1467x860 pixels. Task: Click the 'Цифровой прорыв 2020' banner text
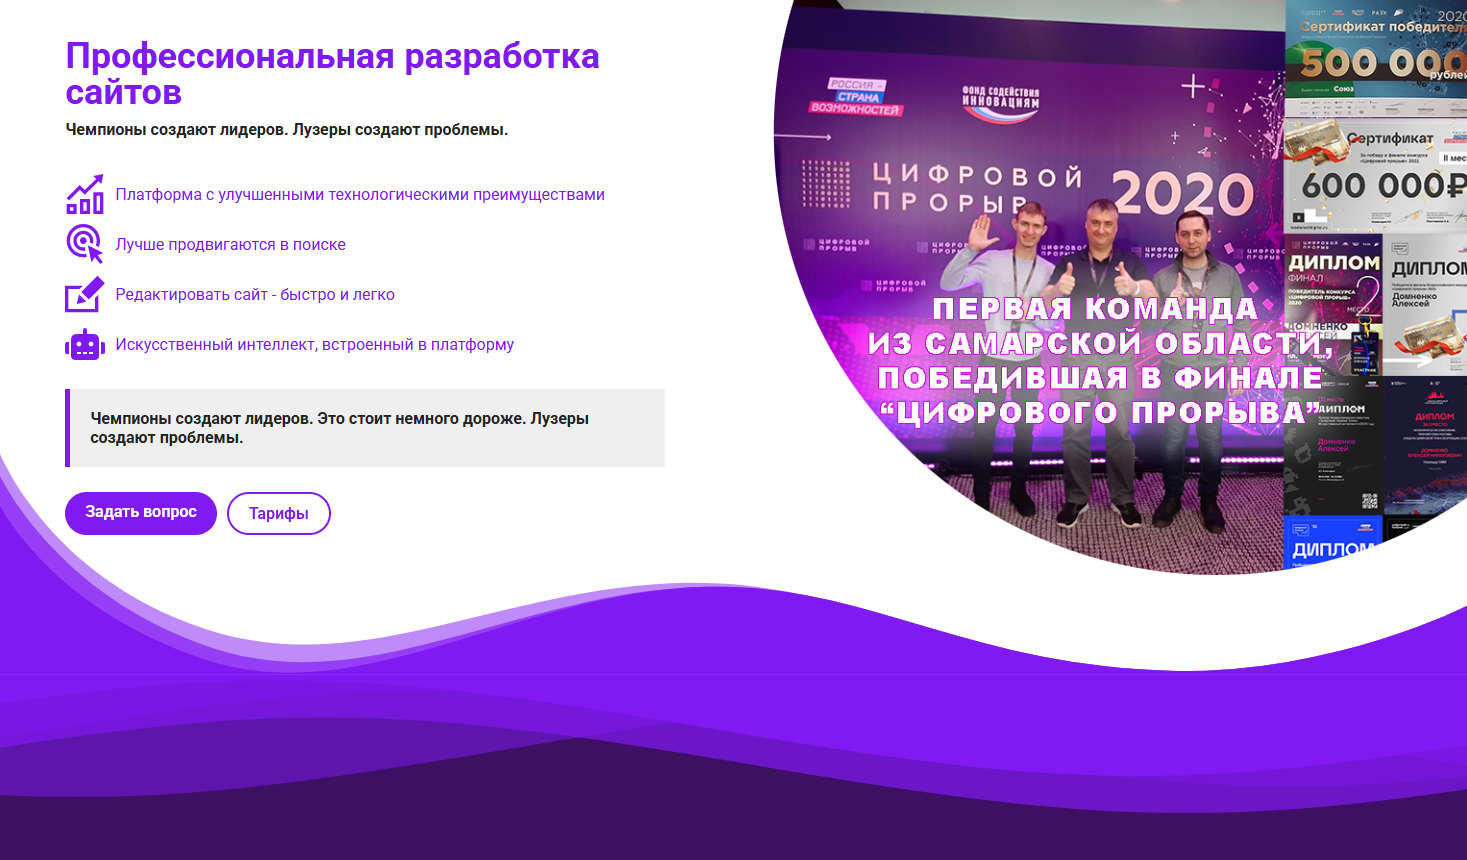1063,190
